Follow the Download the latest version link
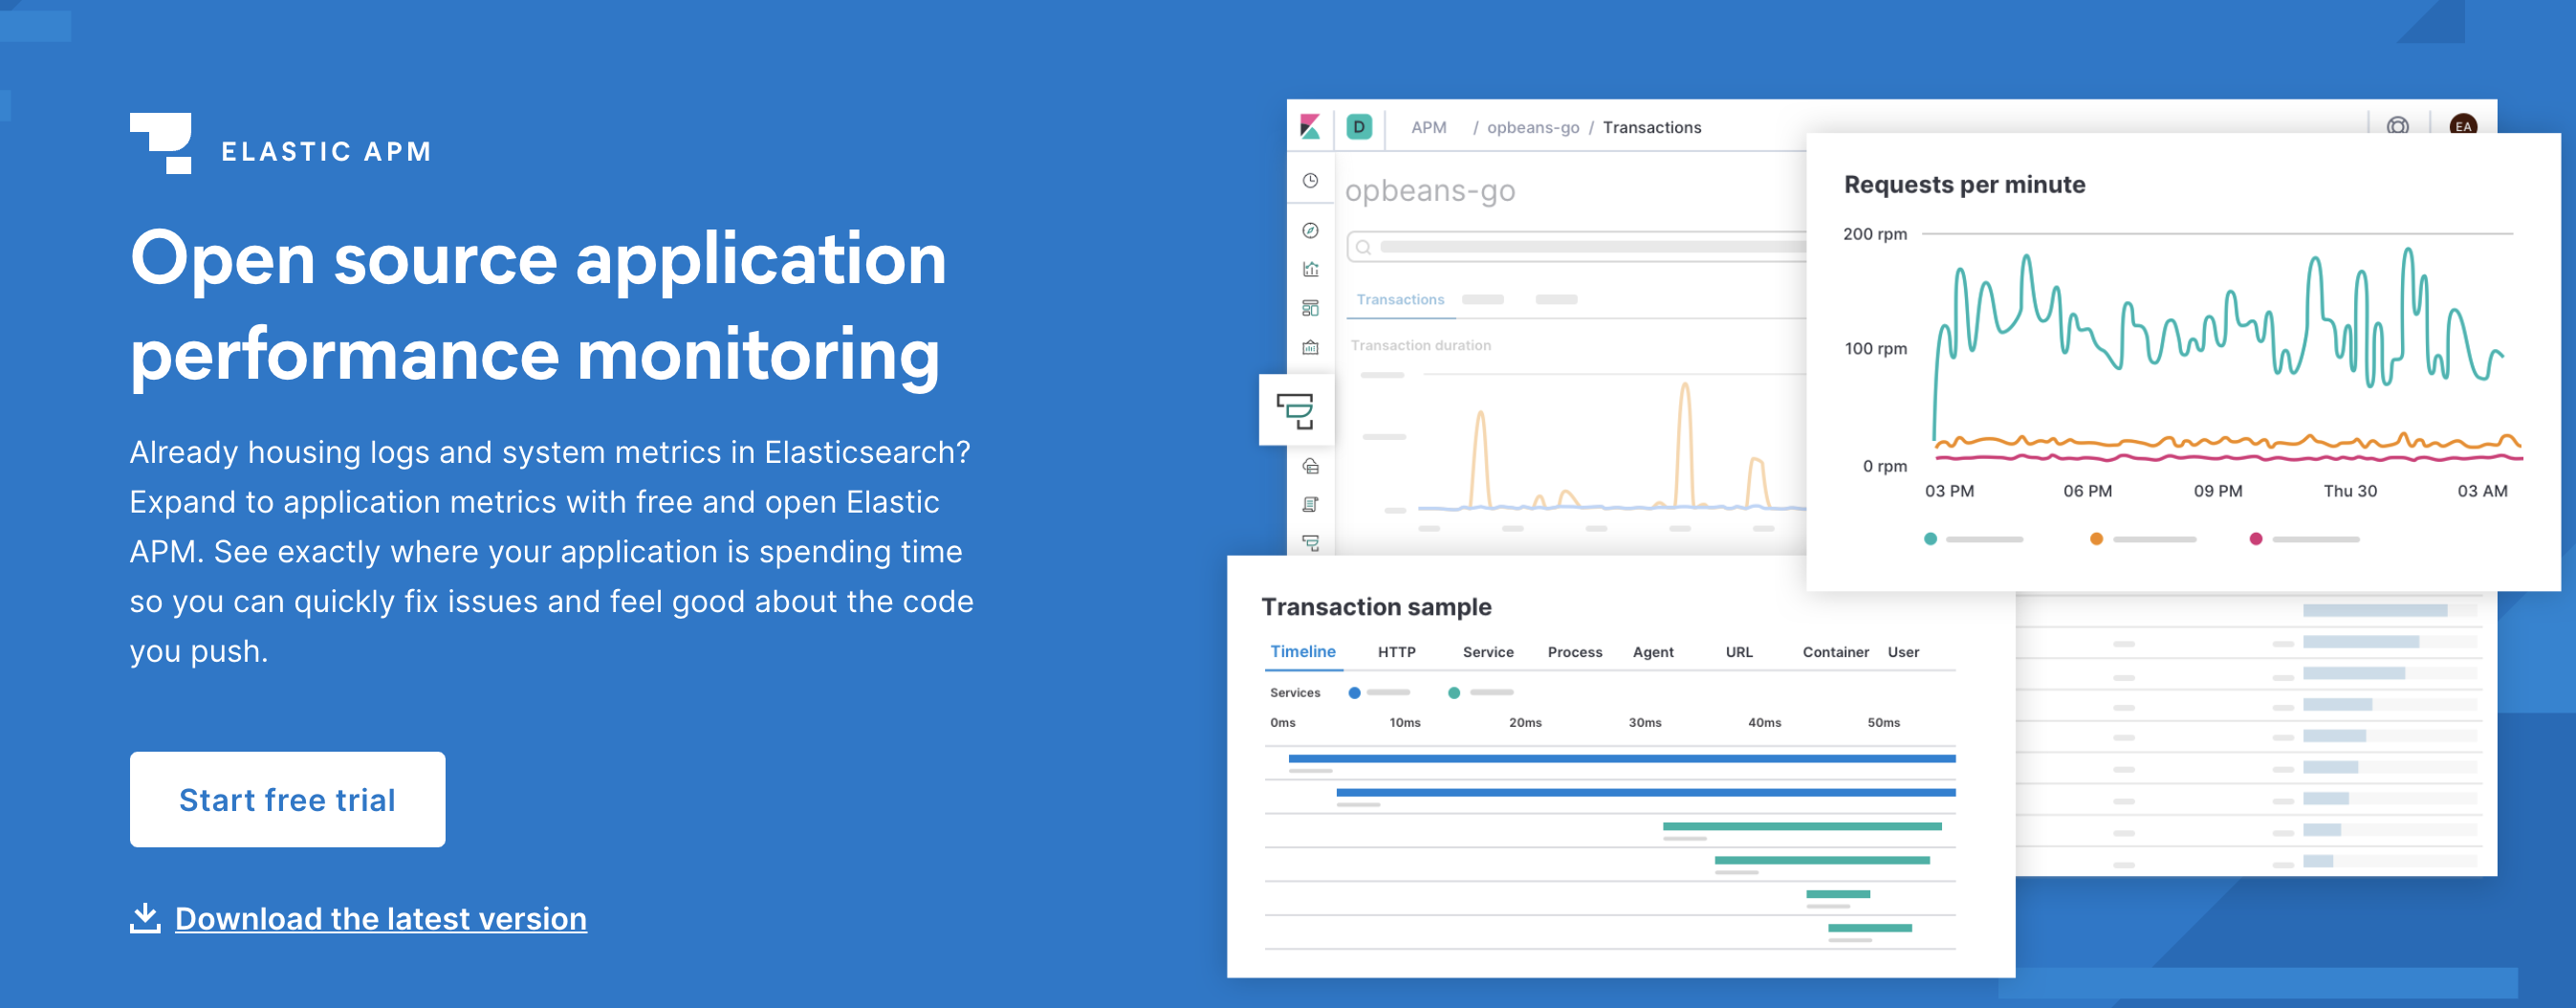The width and height of the screenshot is (2576, 1008). [x=381, y=919]
